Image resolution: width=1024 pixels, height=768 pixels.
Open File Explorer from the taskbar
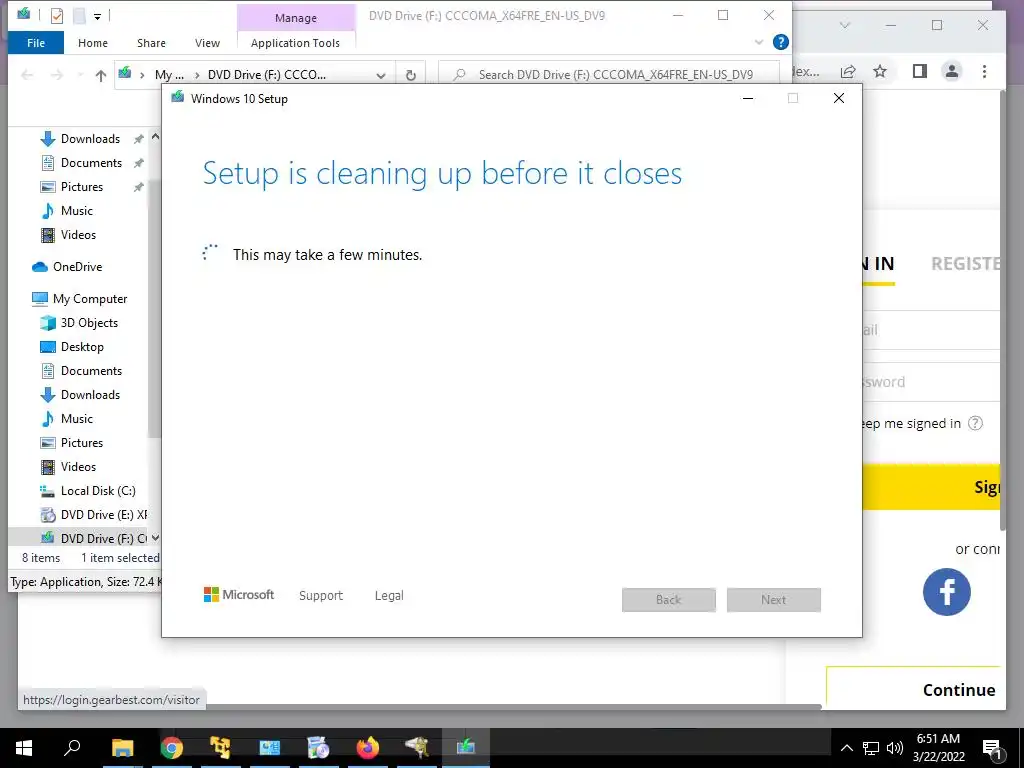click(x=122, y=748)
